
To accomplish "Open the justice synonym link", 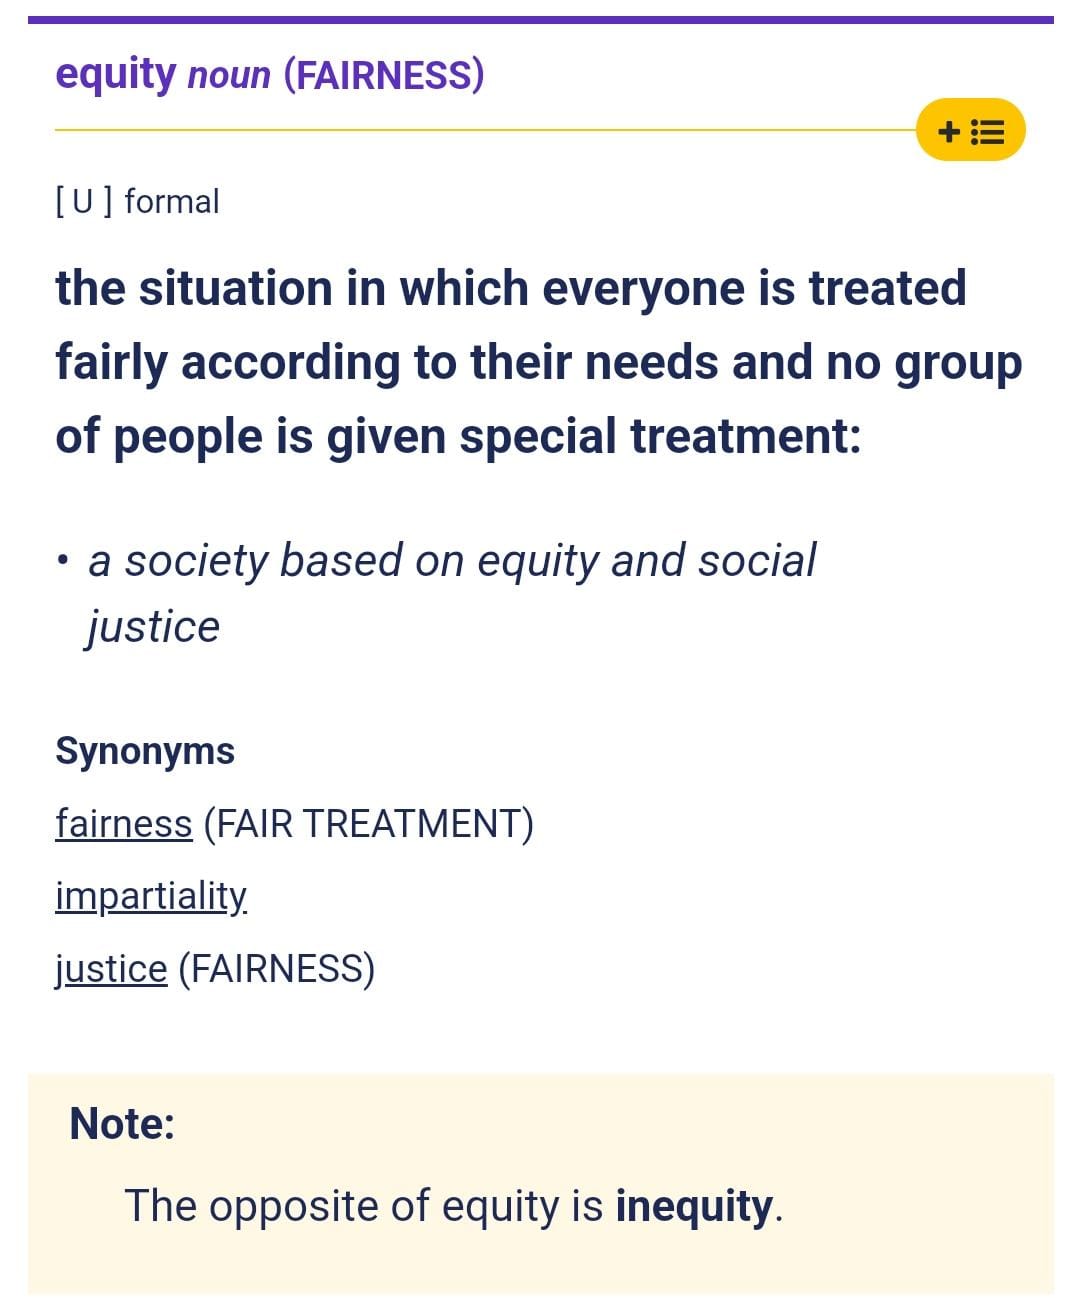I will click(x=111, y=969).
